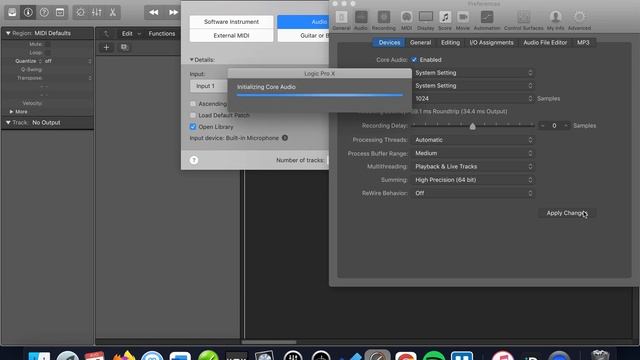Open the Editors scissors button

point(113,12)
